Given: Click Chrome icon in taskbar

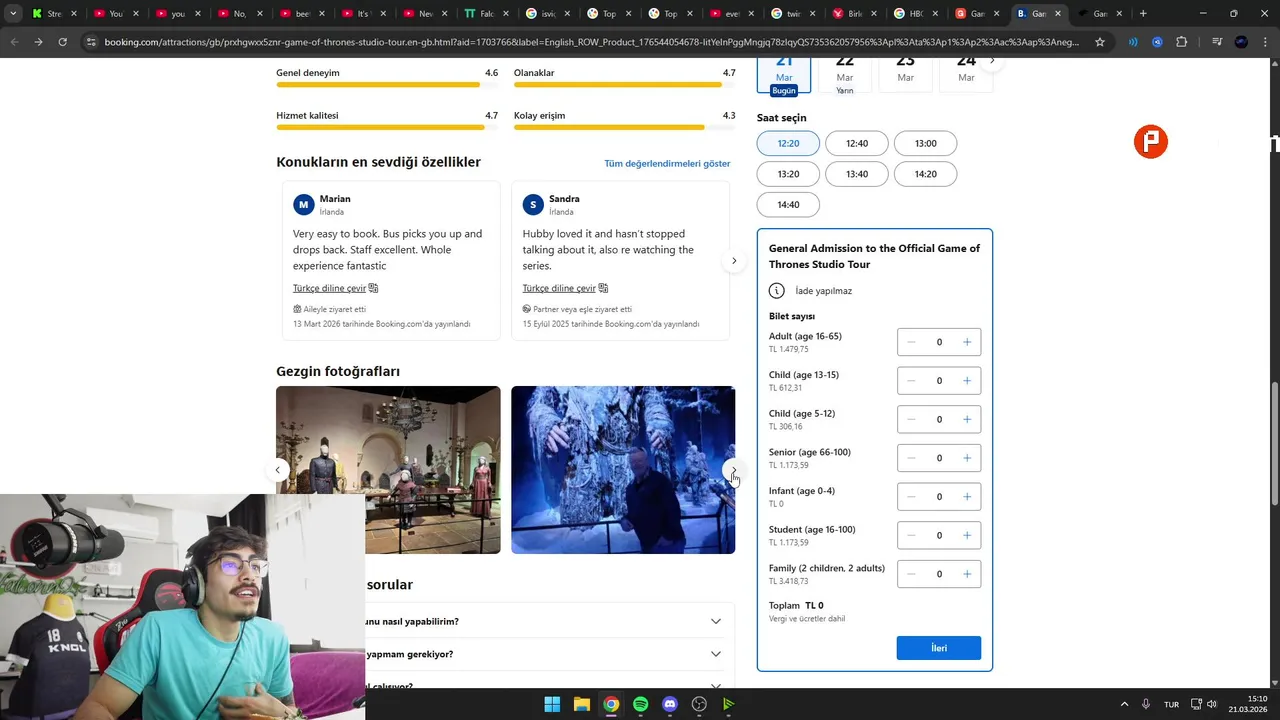Looking at the screenshot, I should tap(611, 704).
